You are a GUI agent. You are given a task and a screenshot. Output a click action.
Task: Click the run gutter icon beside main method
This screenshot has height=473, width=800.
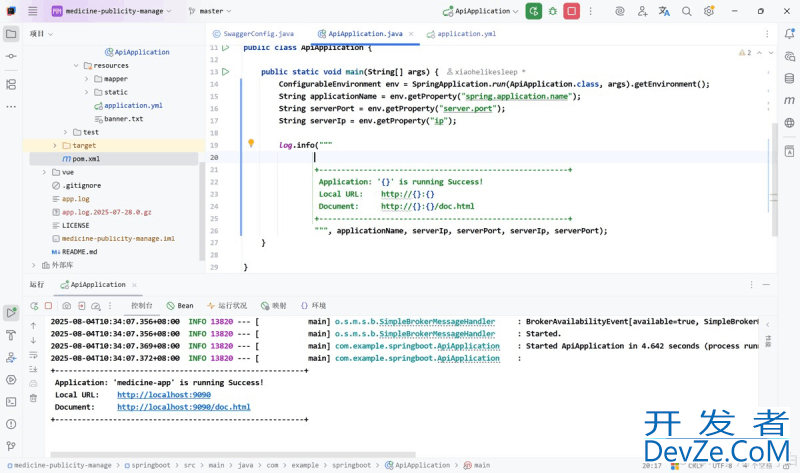coord(226,72)
